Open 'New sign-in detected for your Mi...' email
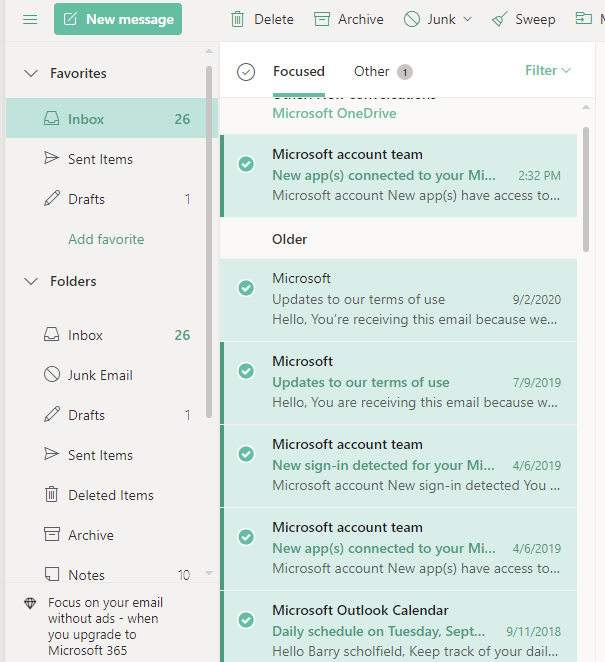 [x=399, y=466]
